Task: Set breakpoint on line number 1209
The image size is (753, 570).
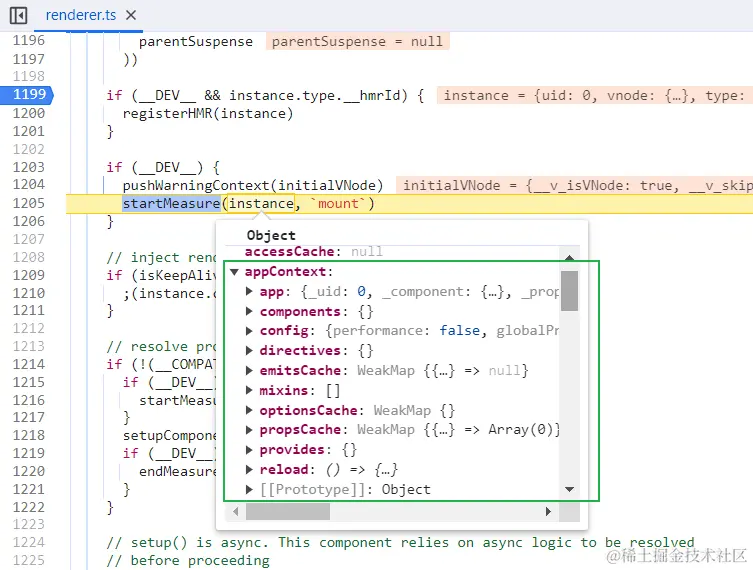Action: 29,275
